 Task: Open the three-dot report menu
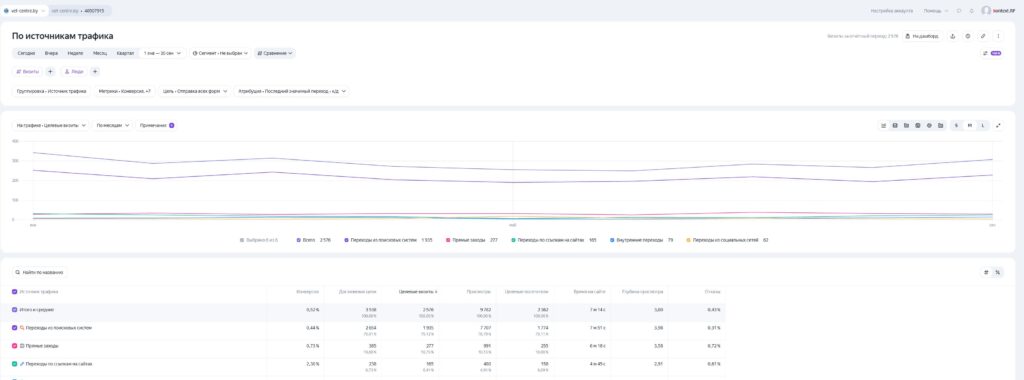pos(998,36)
